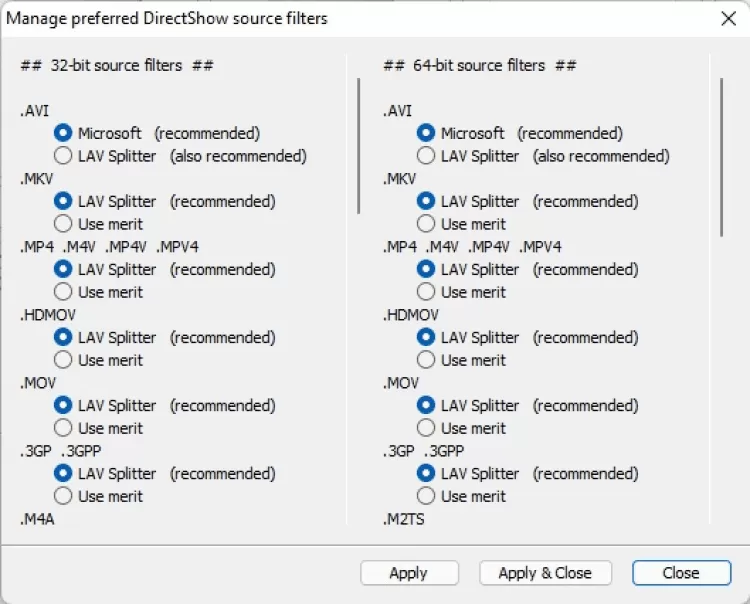The image size is (750, 604).
Task: Pick Use merit for 64-bit .3GP
Action: (x=426, y=496)
